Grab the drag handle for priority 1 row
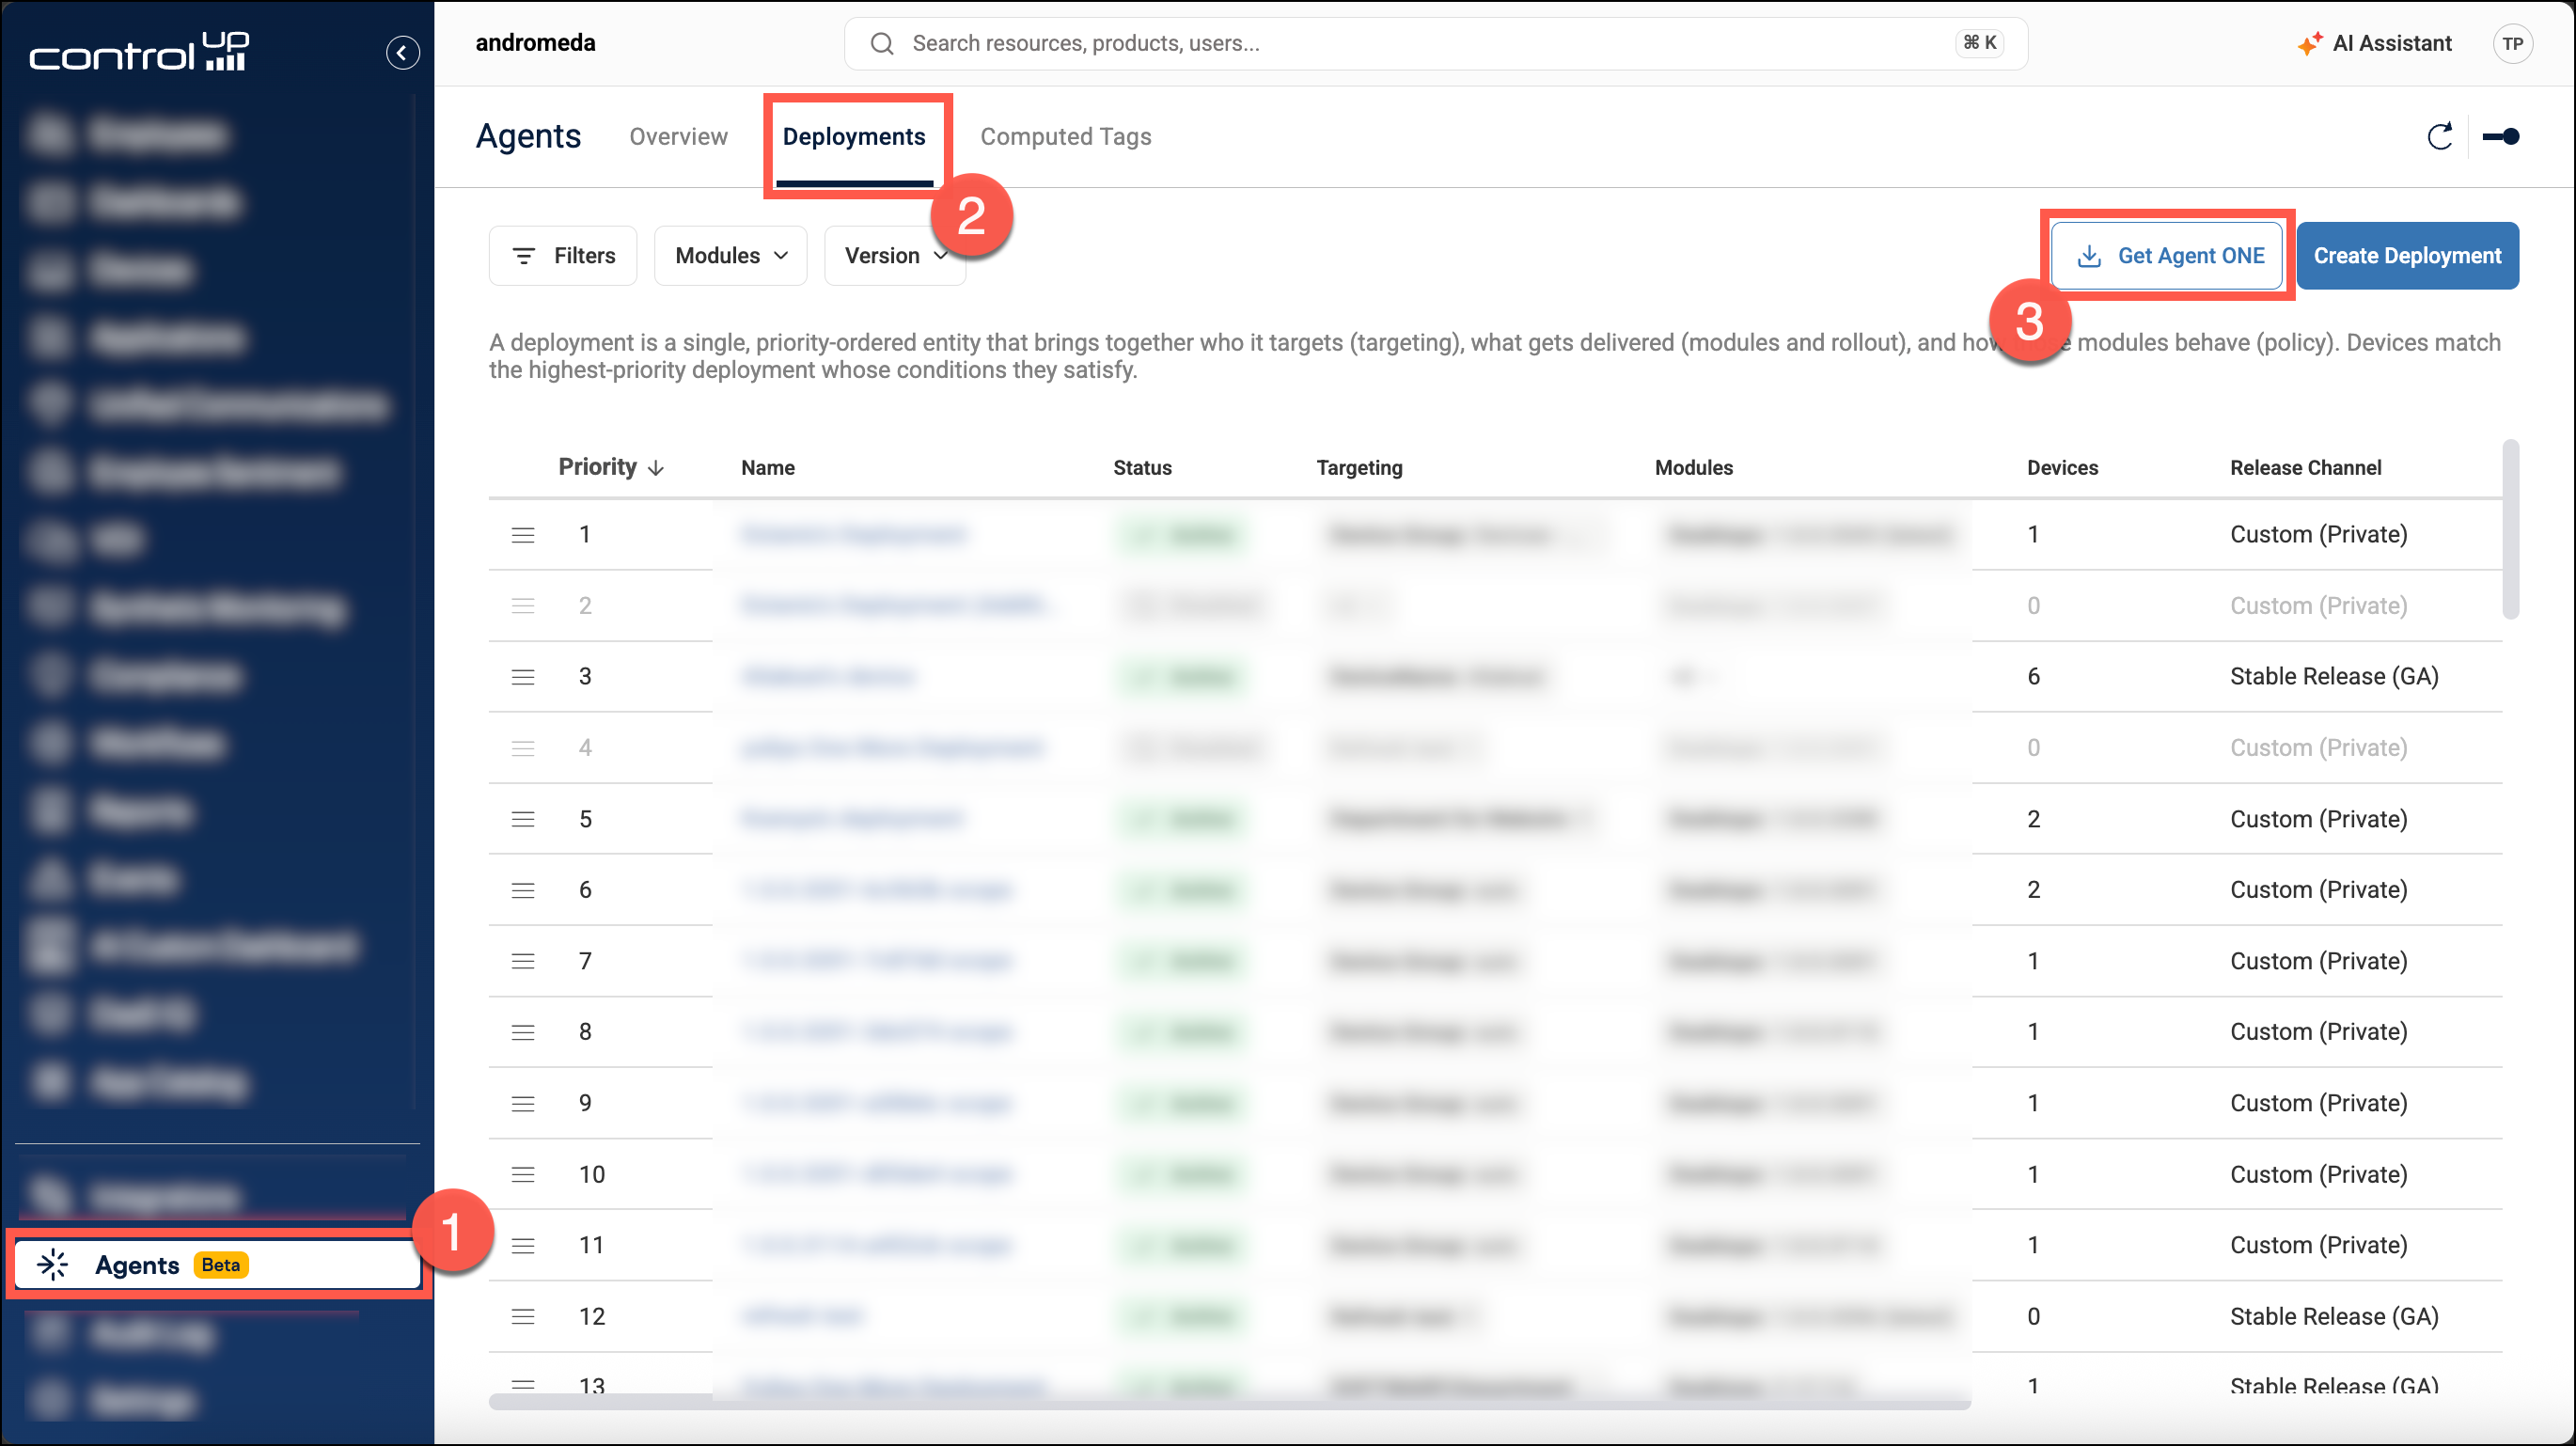The image size is (2576, 1446). [523, 535]
